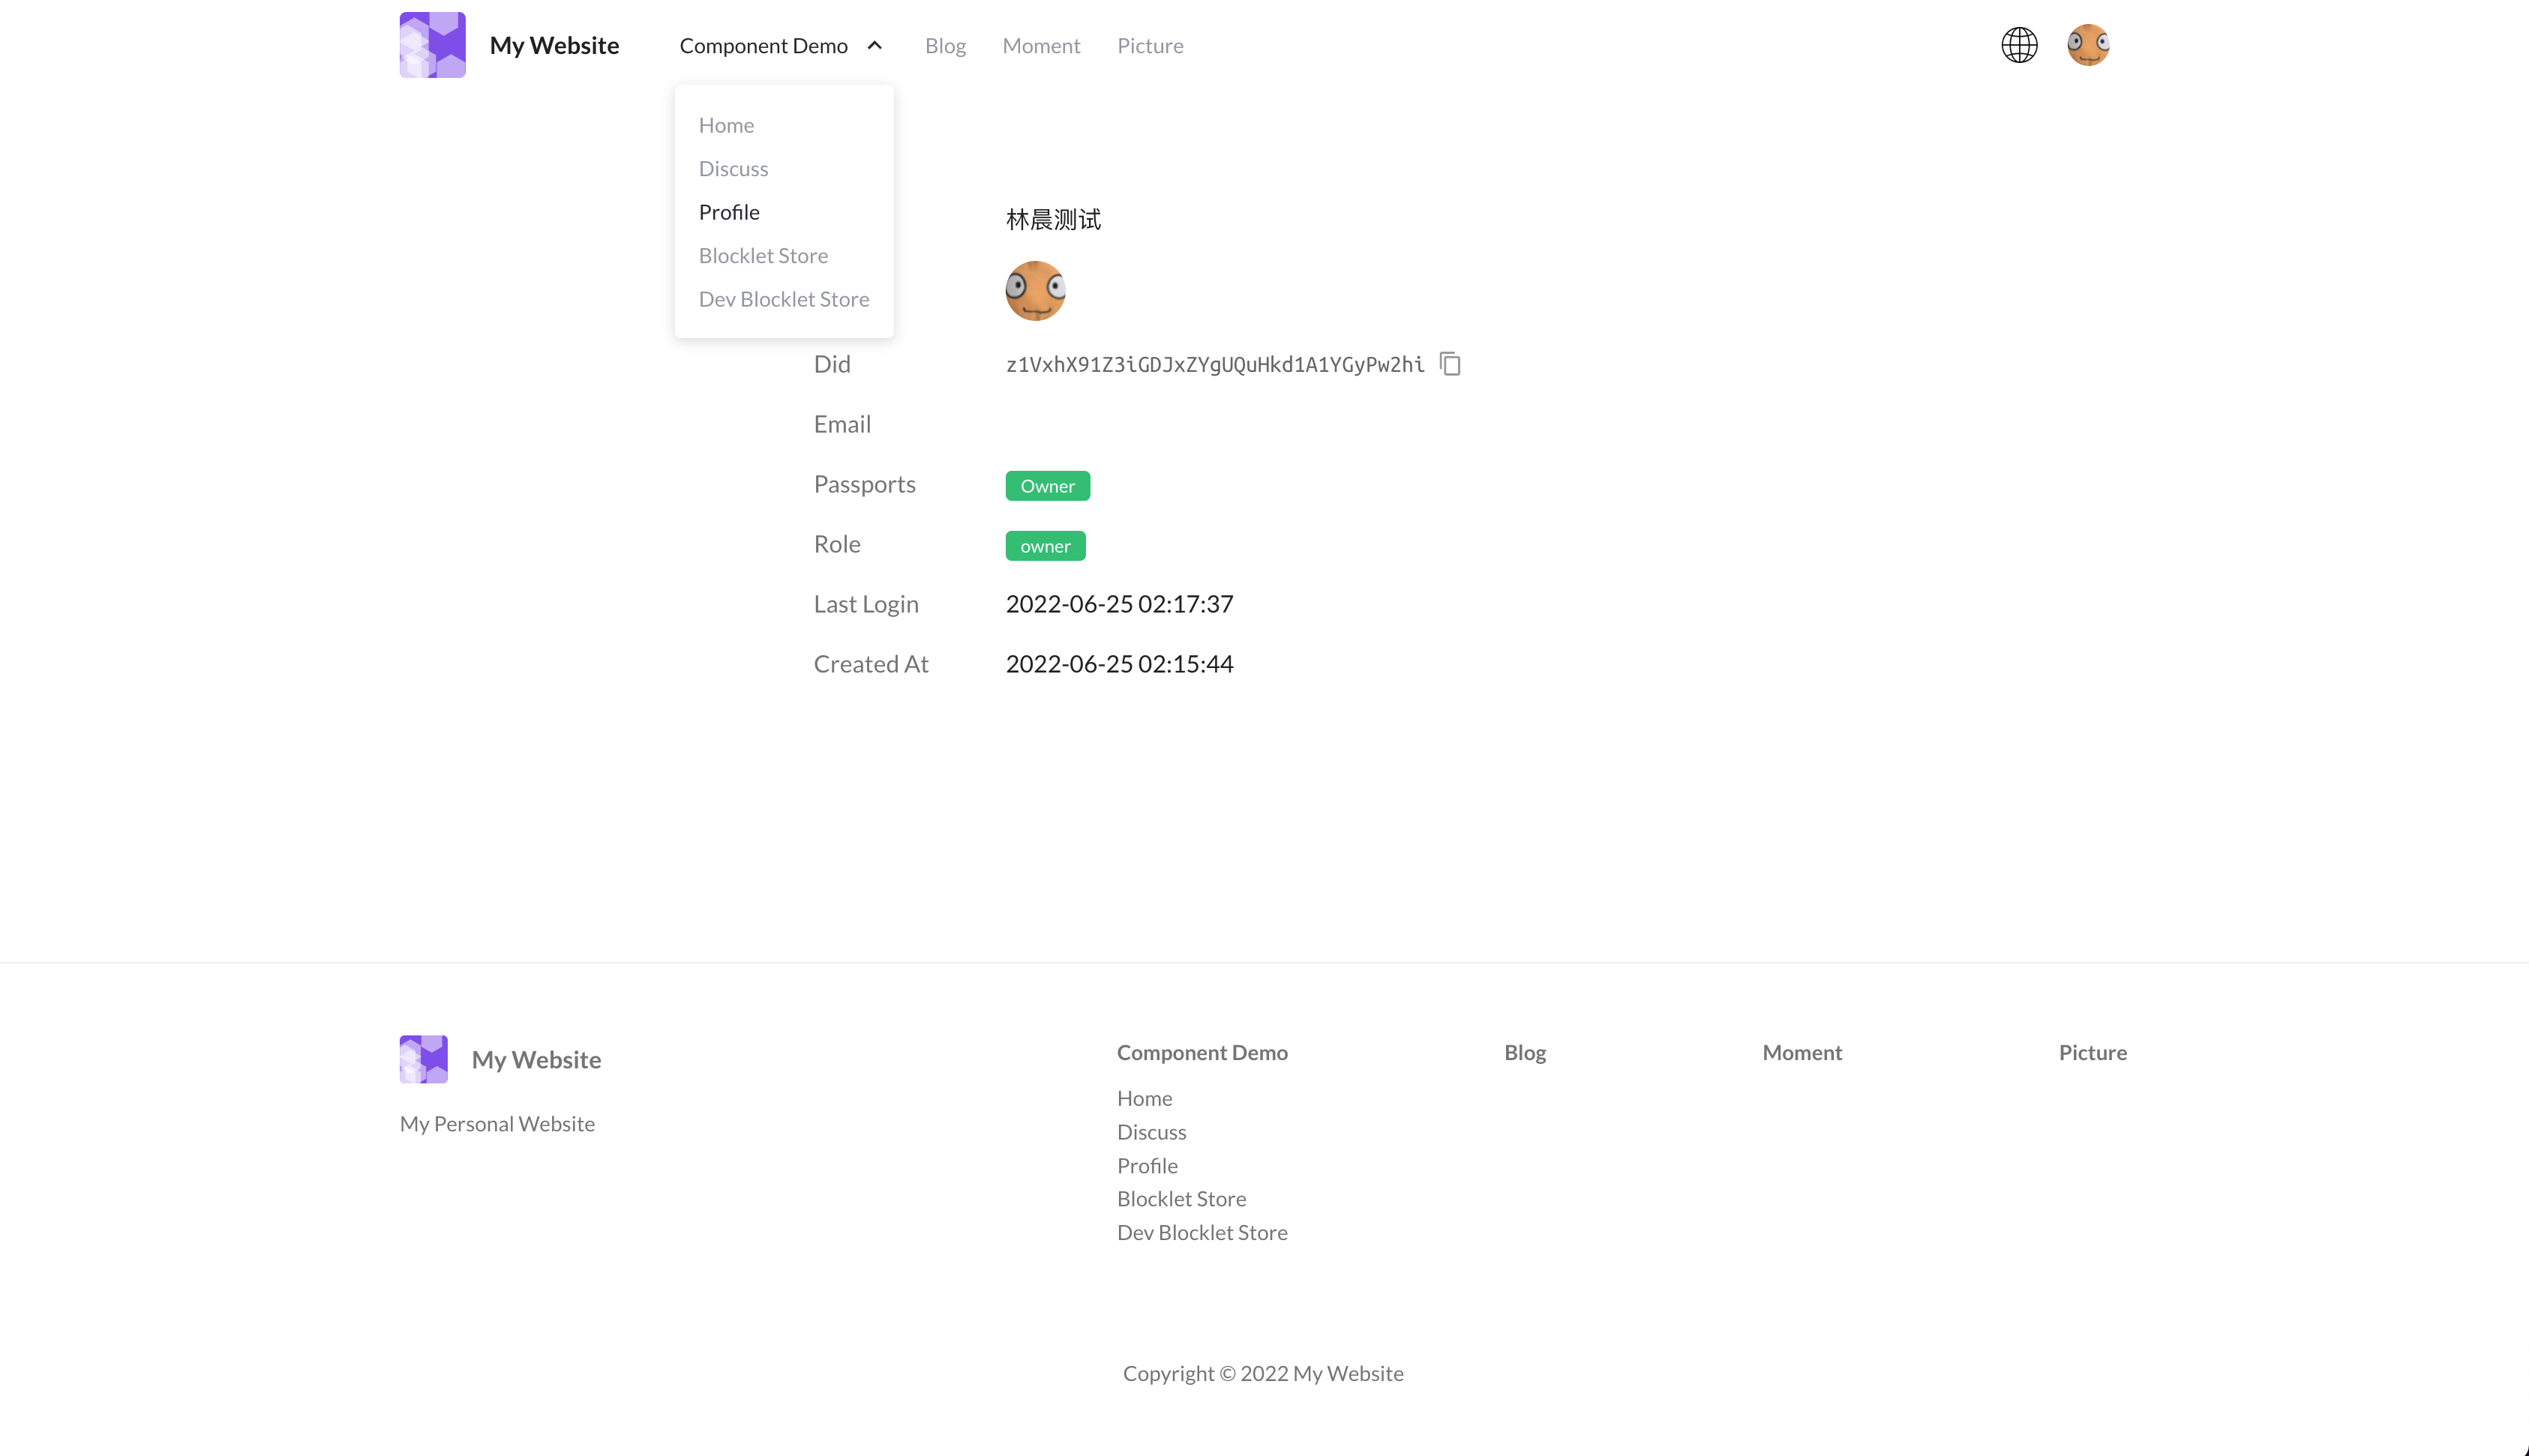Click the footer Discuss link
Viewport: 2529px width, 1456px height.
(1151, 1132)
